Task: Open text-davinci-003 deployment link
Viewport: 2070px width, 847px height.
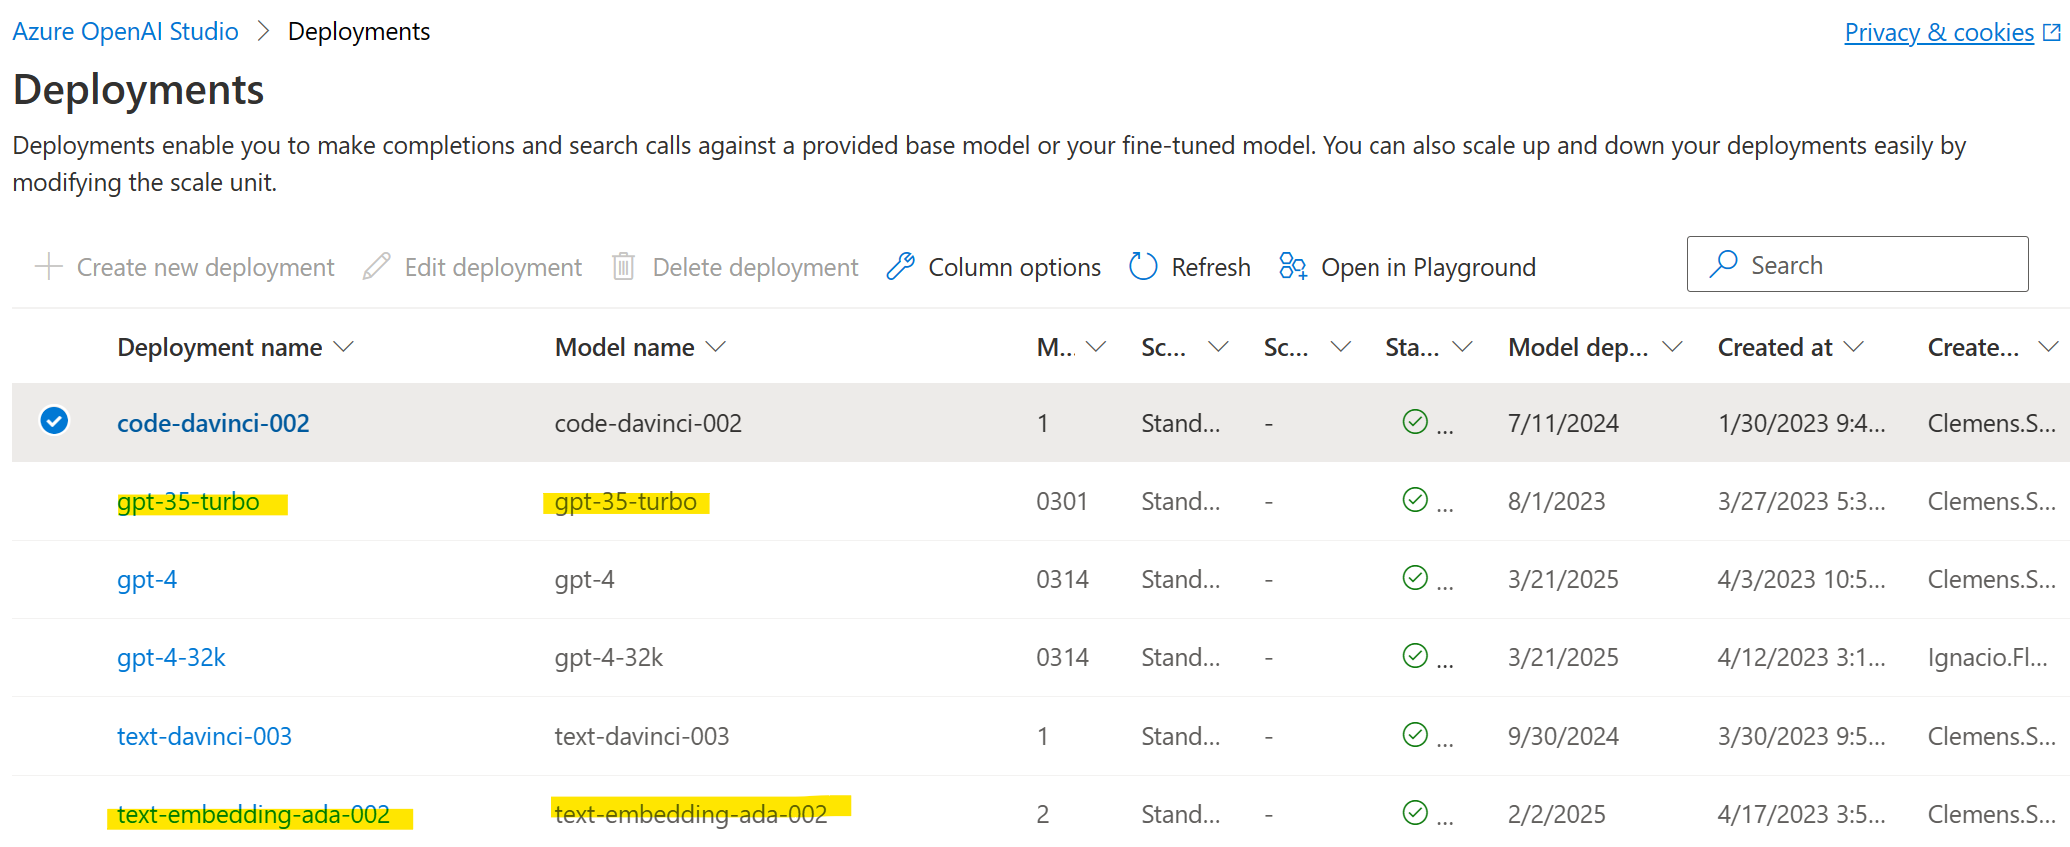Action: [204, 736]
